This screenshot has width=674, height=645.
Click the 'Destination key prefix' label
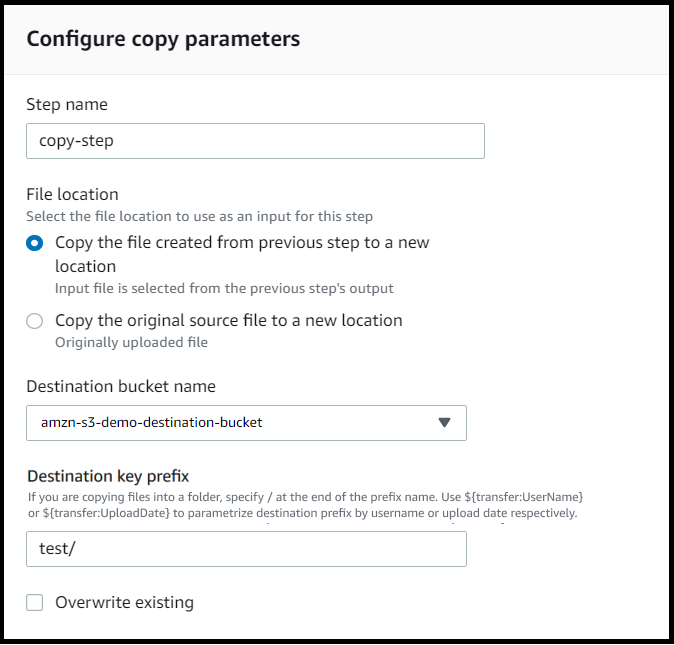coord(108,476)
